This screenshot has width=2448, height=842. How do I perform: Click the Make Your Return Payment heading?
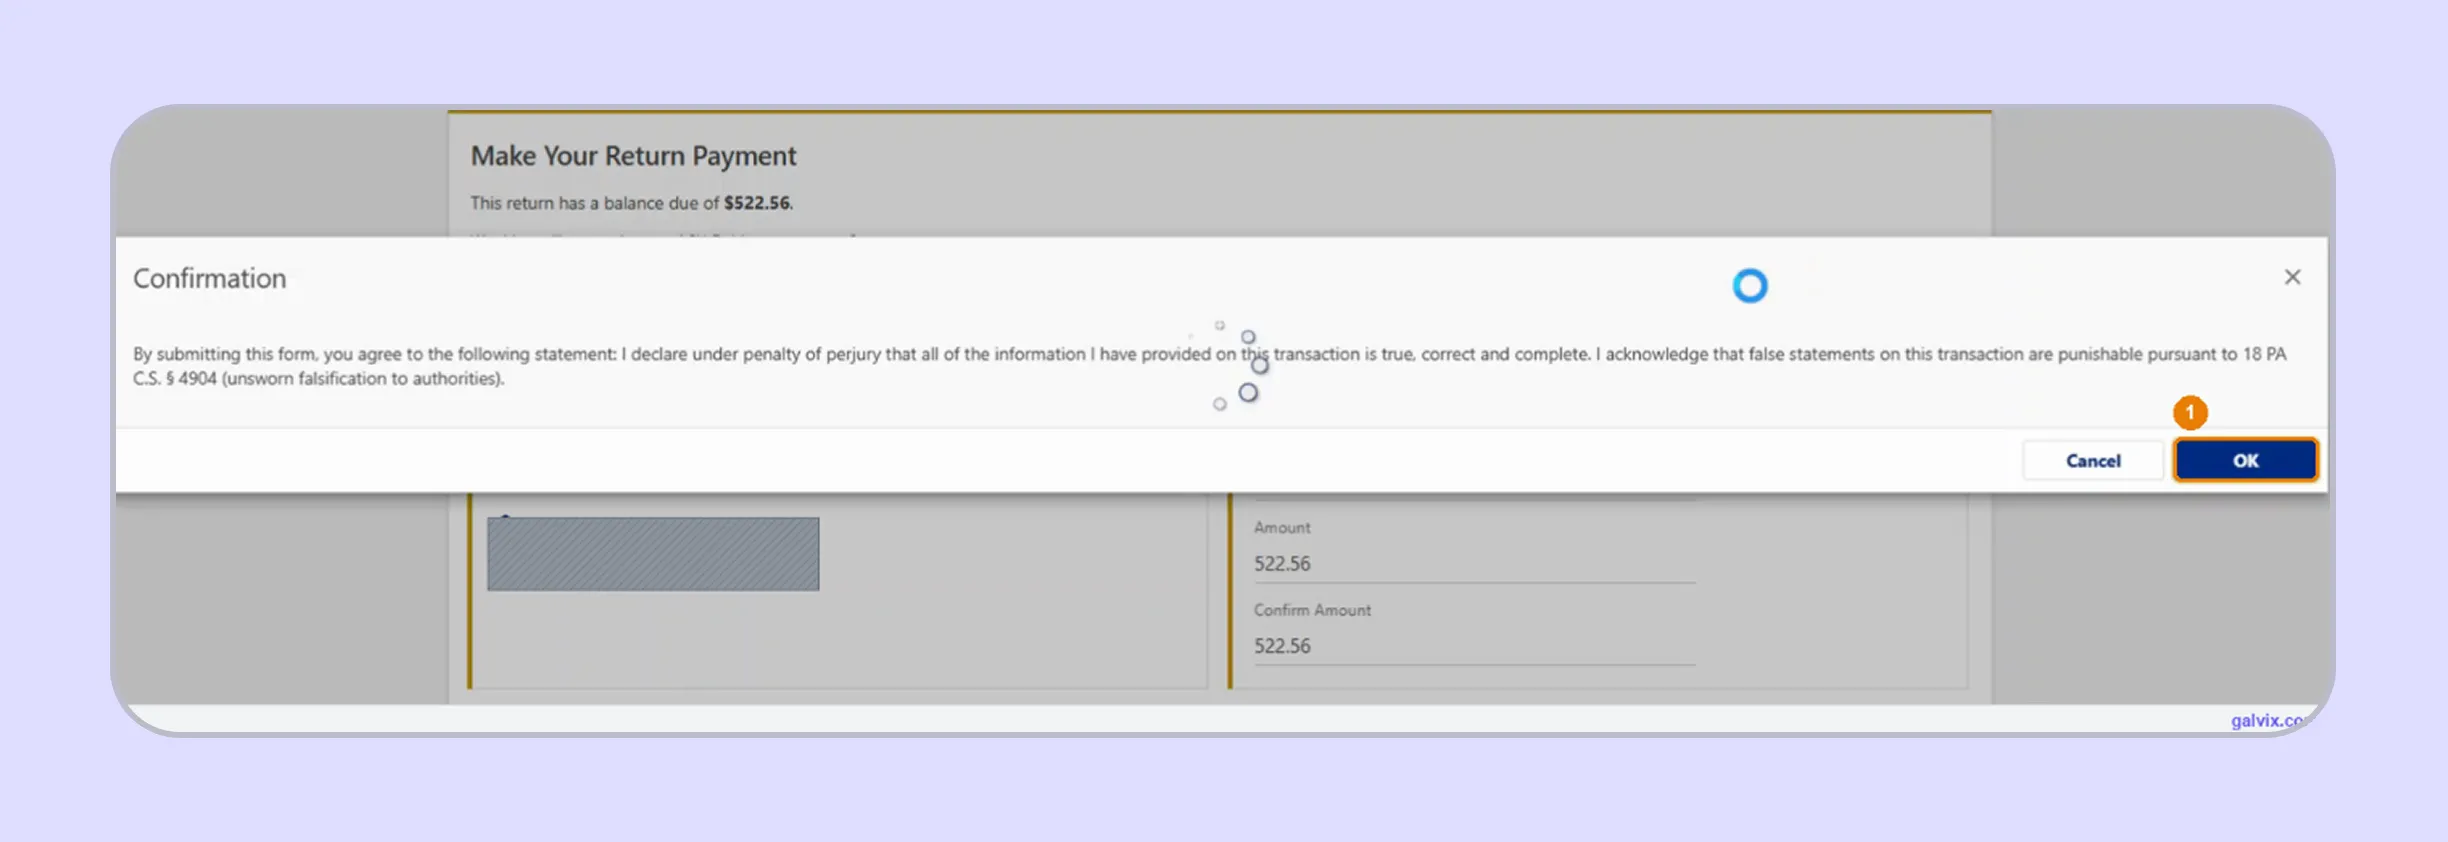633,156
